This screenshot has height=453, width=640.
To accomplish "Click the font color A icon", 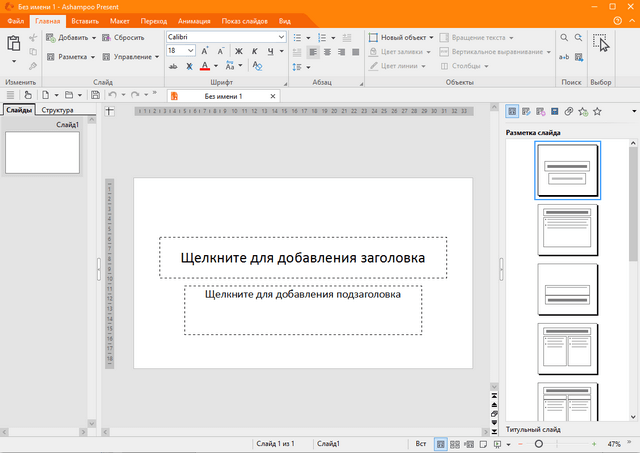I will (x=204, y=66).
